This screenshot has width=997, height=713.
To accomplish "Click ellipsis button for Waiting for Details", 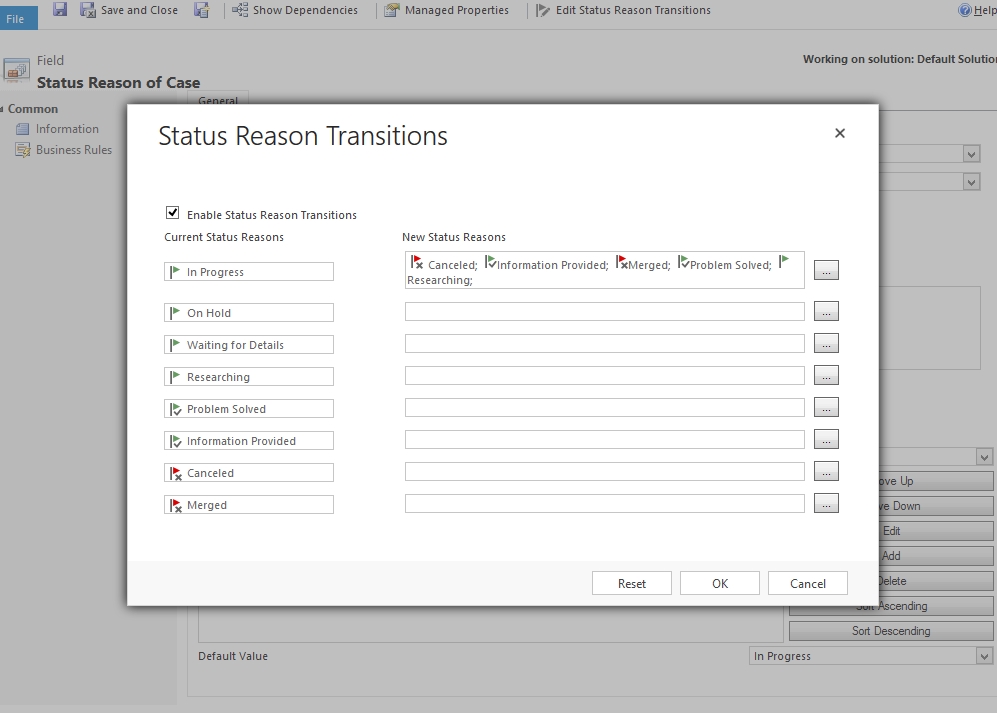I will (826, 344).
